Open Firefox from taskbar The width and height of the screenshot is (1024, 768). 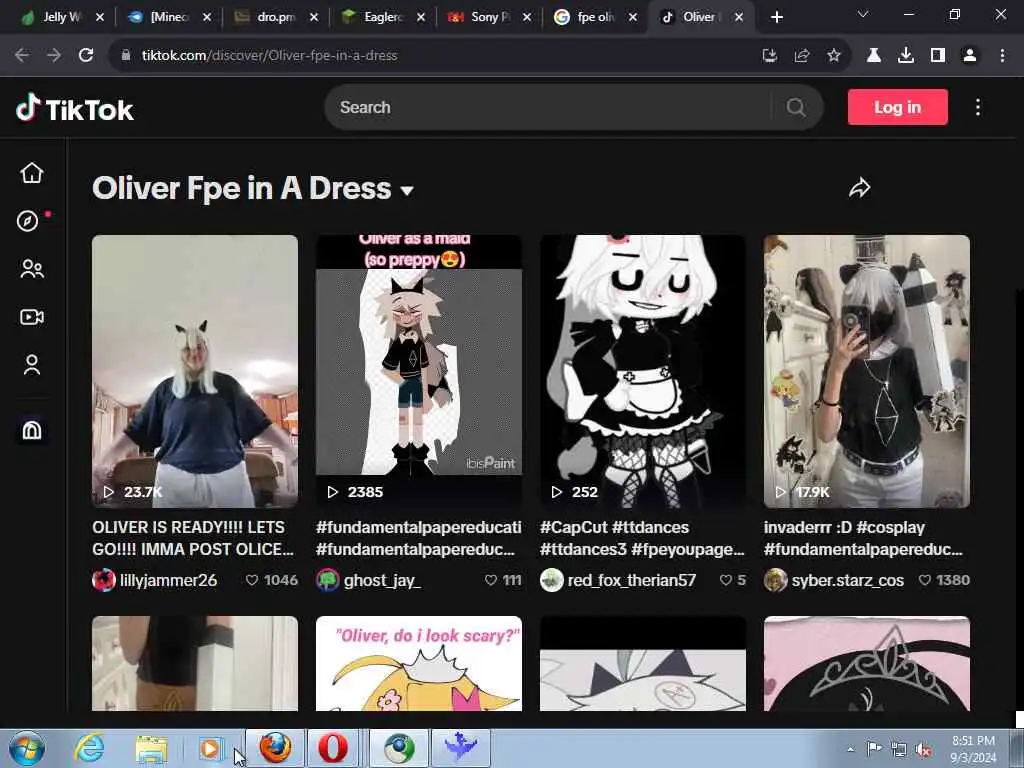(x=275, y=748)
